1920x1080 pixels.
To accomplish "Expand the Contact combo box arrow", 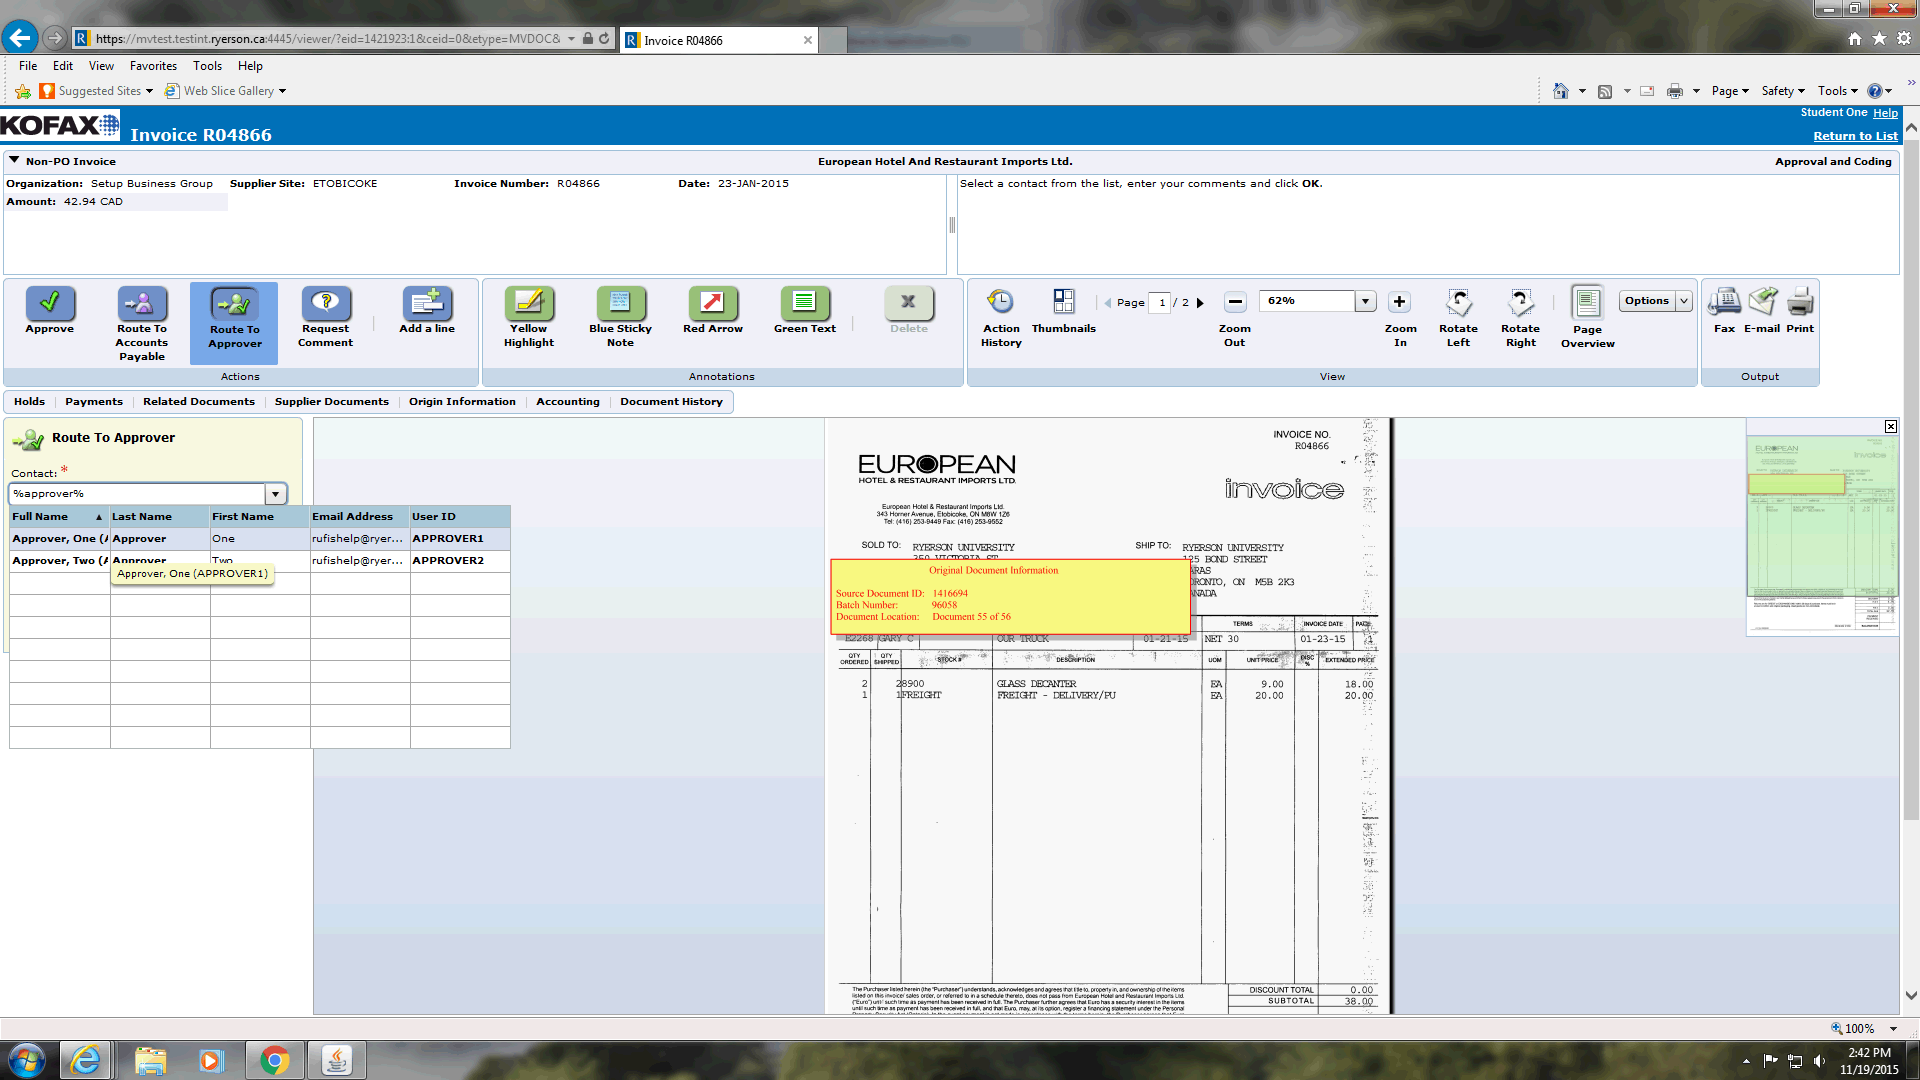I will pos(275,494).
